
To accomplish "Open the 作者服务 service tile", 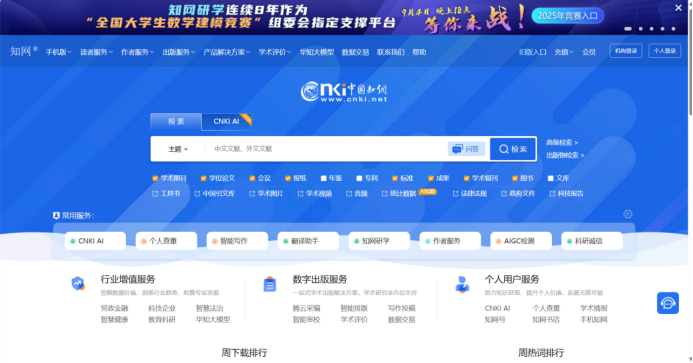I will pos(450,241).
